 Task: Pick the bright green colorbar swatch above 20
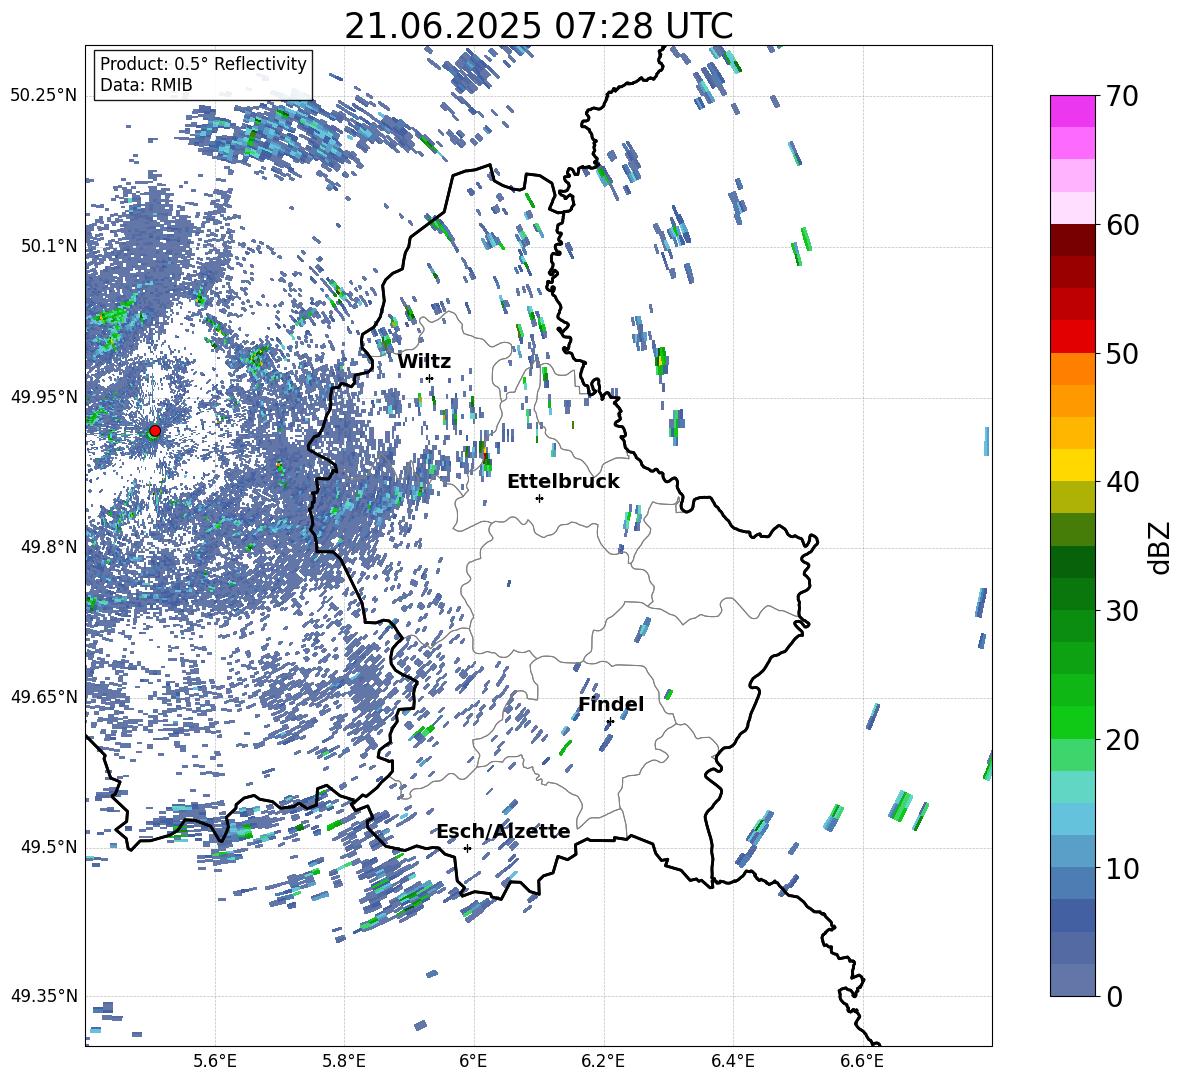(1072, 722)
